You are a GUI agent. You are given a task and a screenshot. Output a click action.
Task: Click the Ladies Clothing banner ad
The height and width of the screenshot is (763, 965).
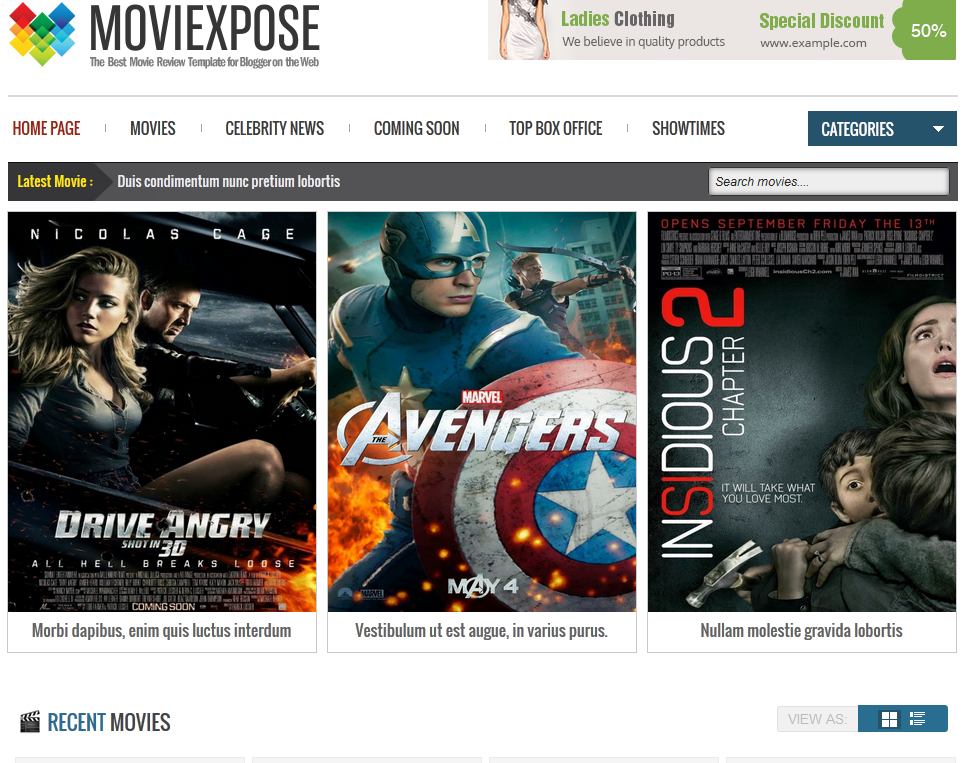(x=722, y=30)
